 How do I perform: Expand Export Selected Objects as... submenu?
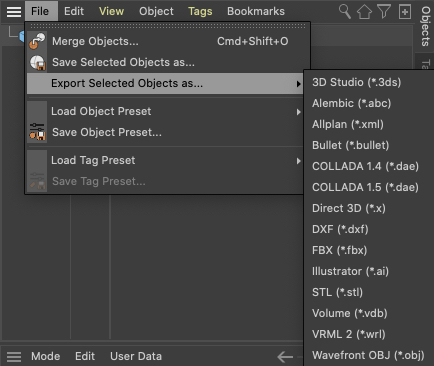coord(165,83)
